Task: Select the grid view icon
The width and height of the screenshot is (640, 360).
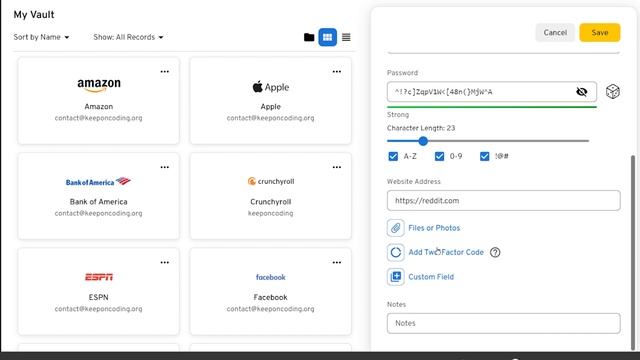Action: coord(327,37)
